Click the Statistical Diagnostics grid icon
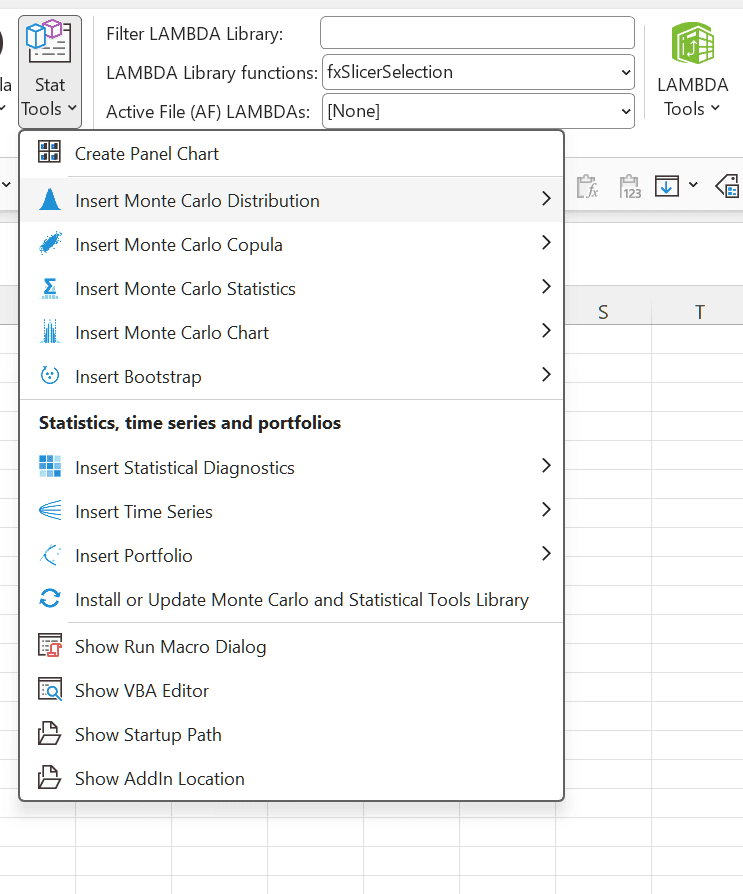 (50, 466)
